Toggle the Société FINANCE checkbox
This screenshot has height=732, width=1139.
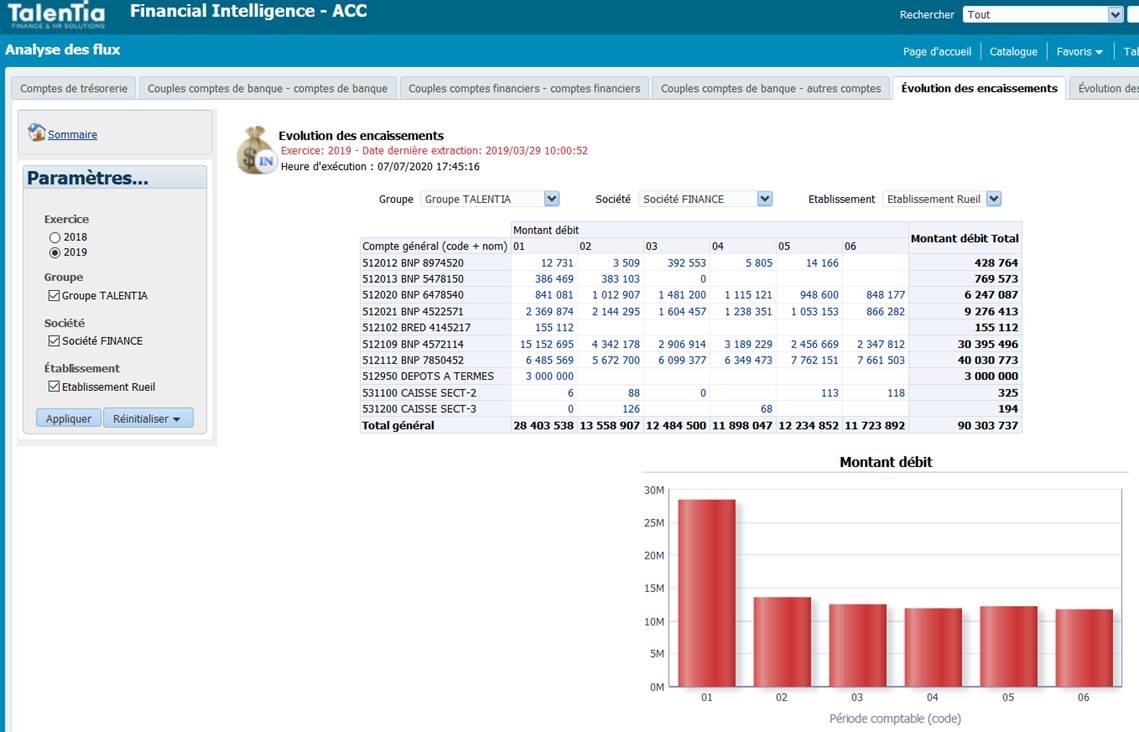point(54,341)
